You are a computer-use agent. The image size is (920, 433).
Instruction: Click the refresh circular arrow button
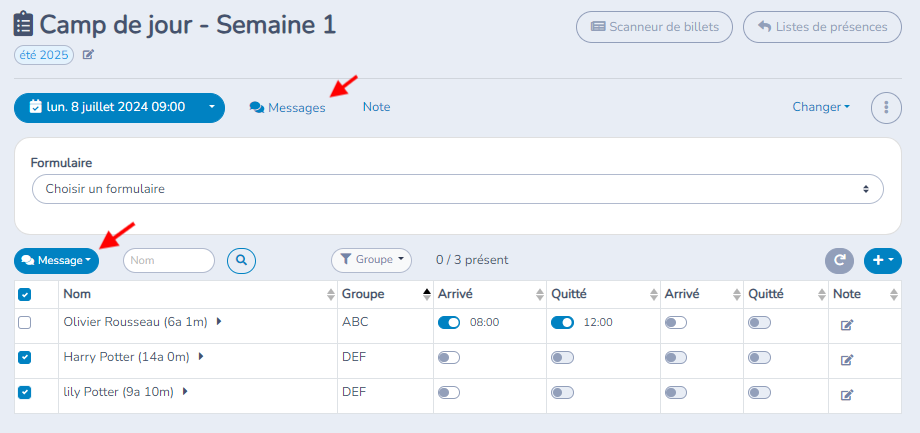(840, 261)
